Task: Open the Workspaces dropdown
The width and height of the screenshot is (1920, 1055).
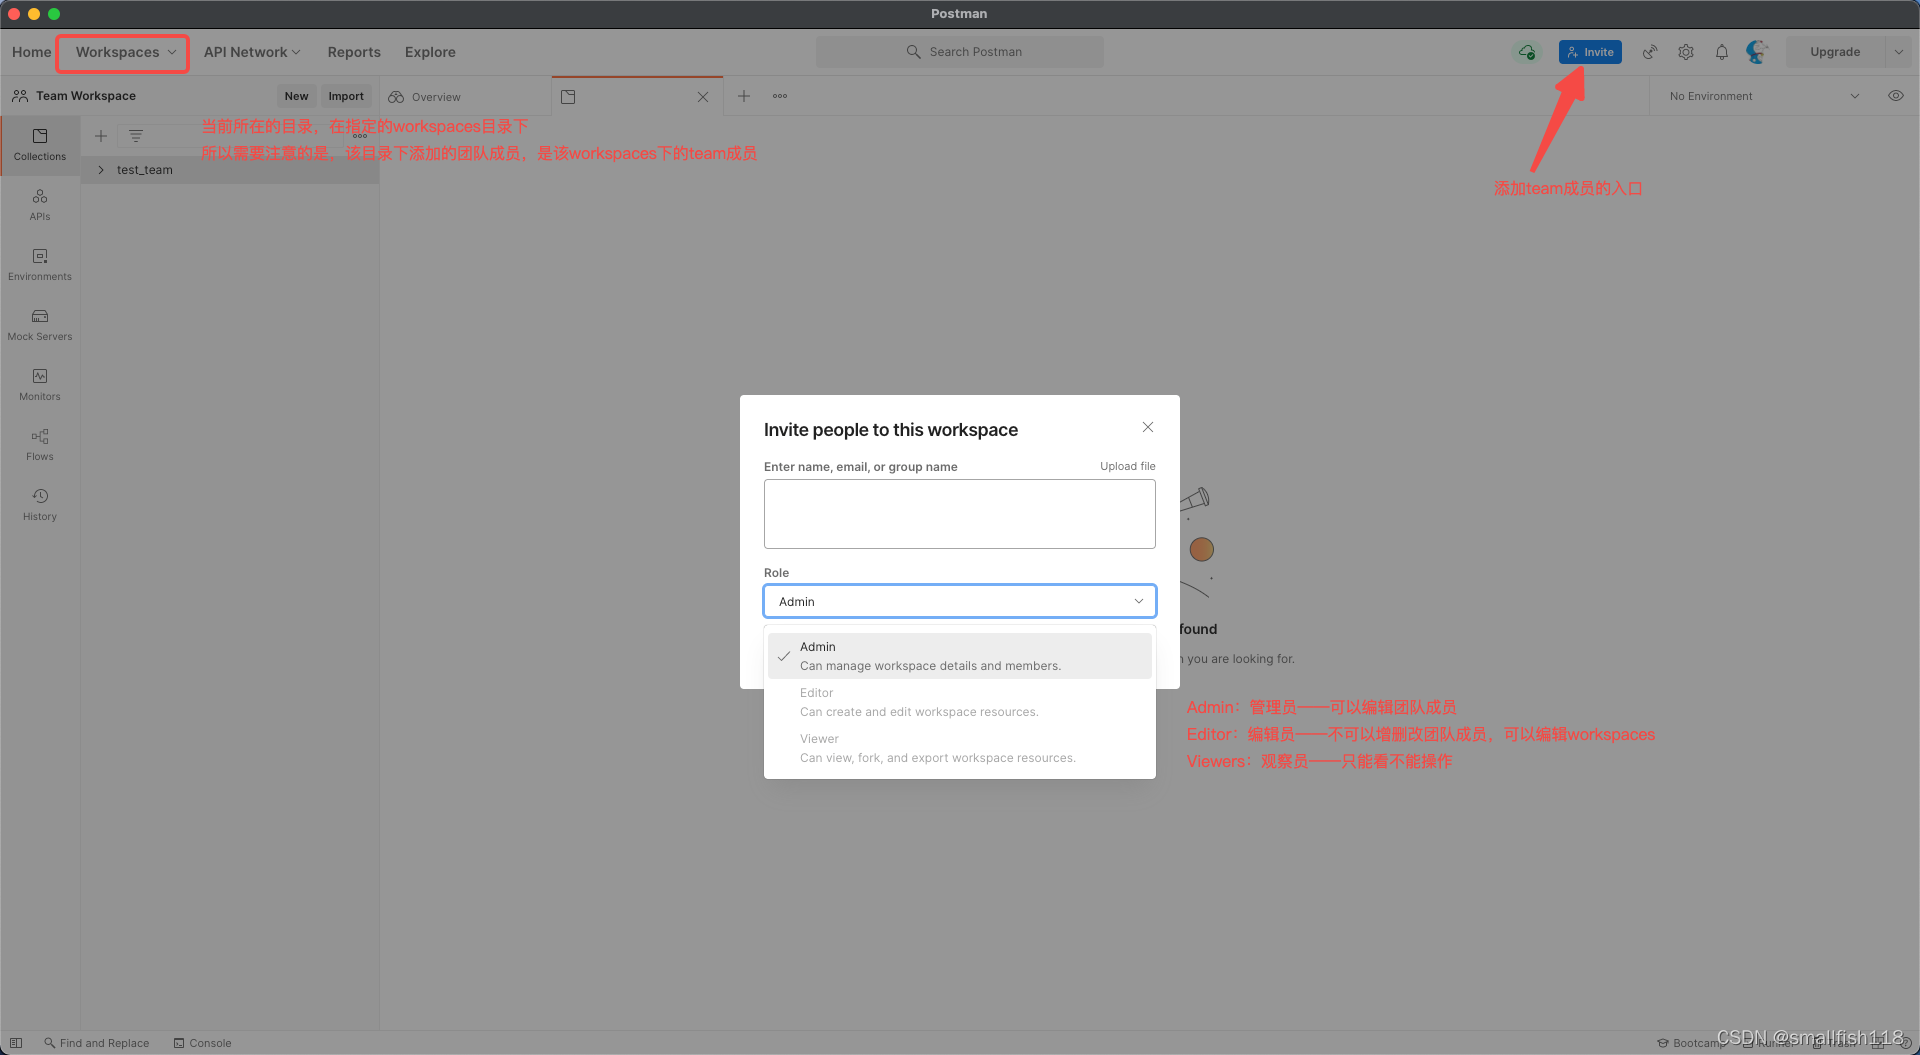Action: point(125,52)
